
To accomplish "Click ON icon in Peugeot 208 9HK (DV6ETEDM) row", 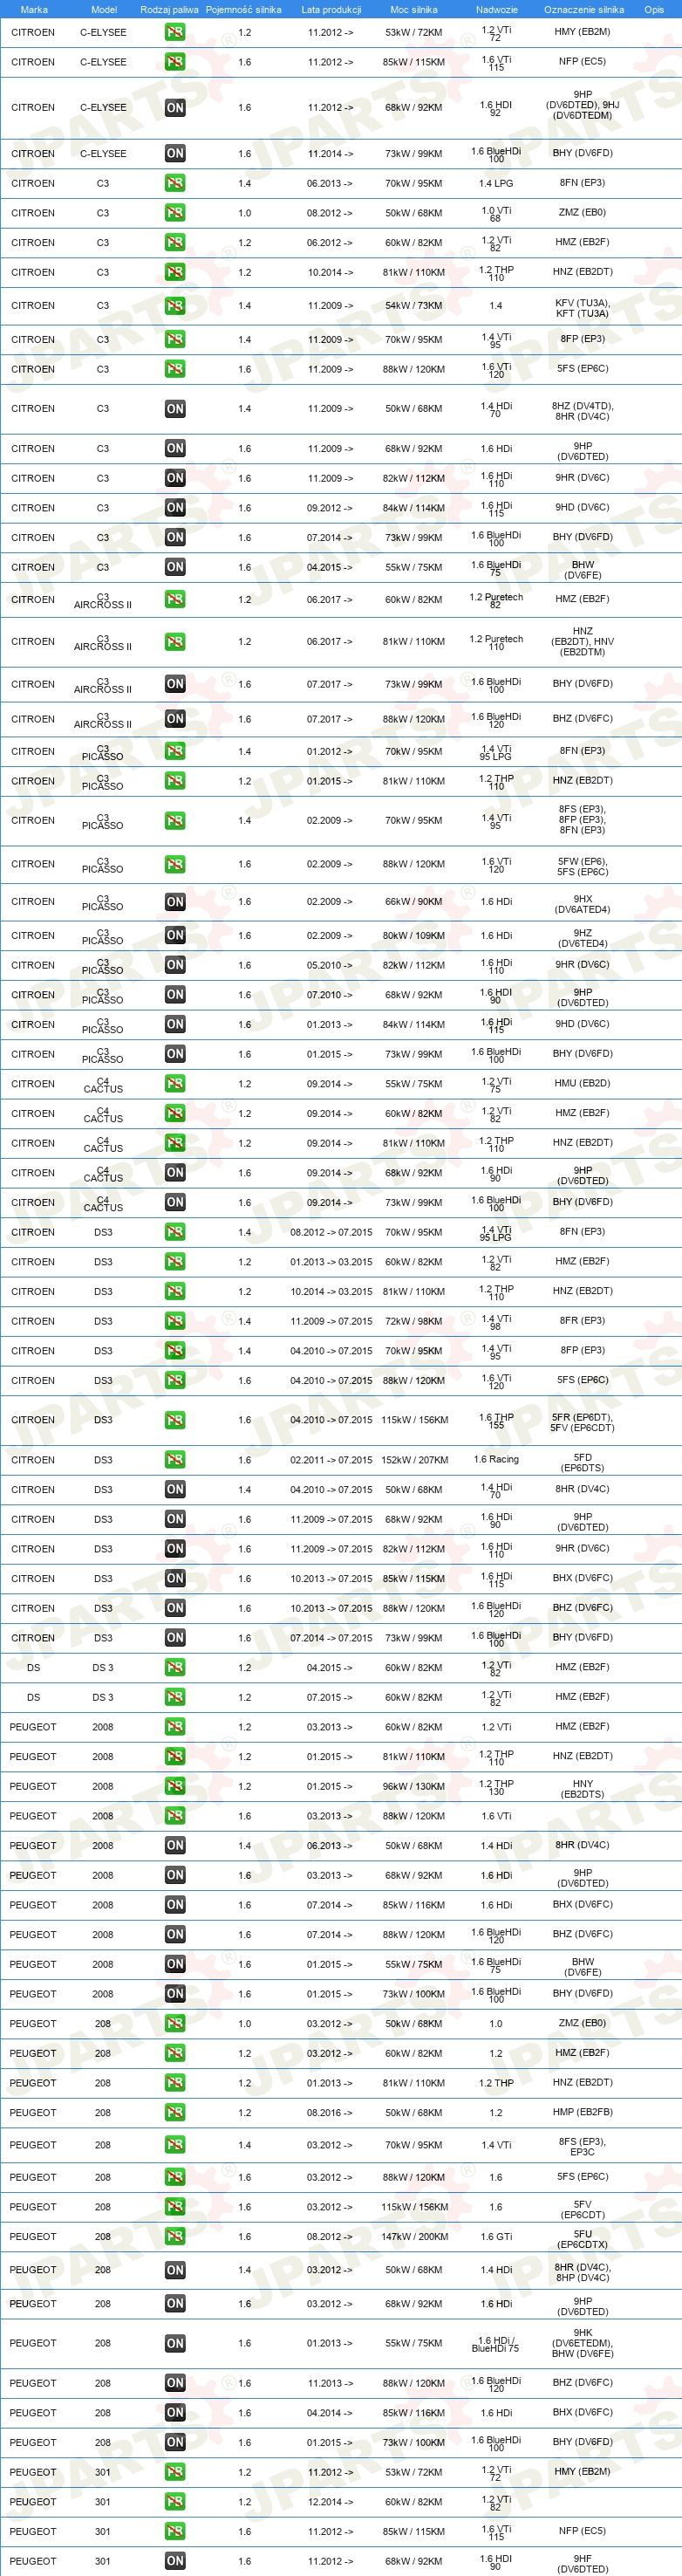I will tap(175, 2344).
